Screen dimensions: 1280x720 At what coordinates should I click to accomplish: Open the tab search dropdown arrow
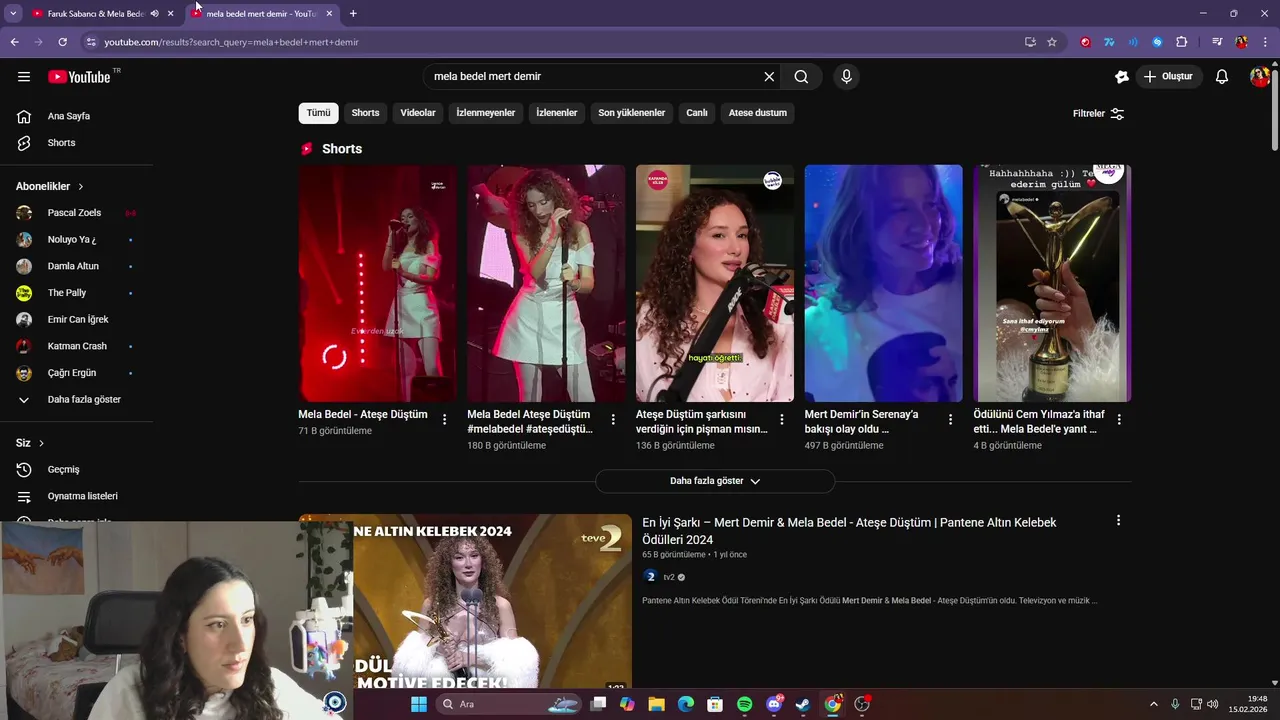click(x=13, y=14)
